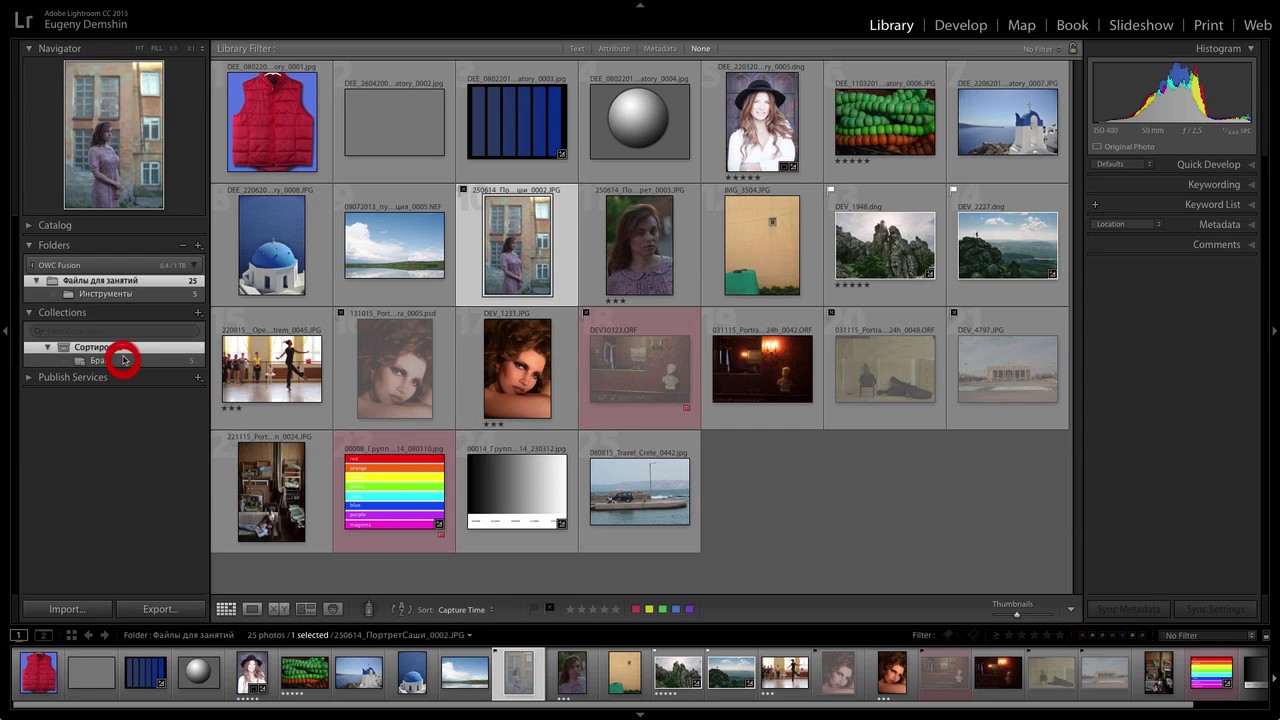The image size is (1280, 720).
Task: Select the red vest photo thumbnail
Action: (272, 122)
